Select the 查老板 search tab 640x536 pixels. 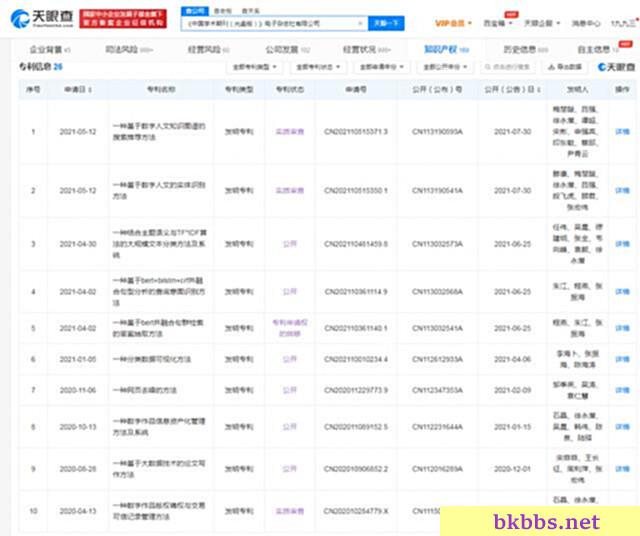[223, 11]
